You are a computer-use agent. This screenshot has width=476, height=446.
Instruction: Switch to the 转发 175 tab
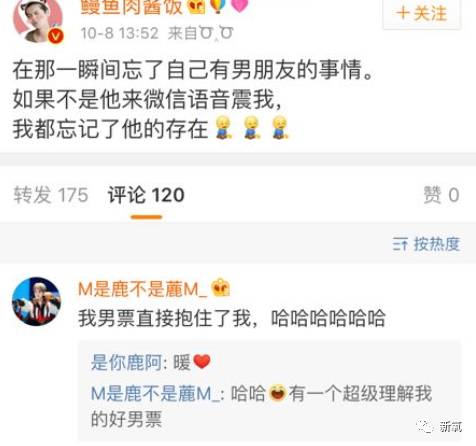pyautogui.click(x=51, y=195)
